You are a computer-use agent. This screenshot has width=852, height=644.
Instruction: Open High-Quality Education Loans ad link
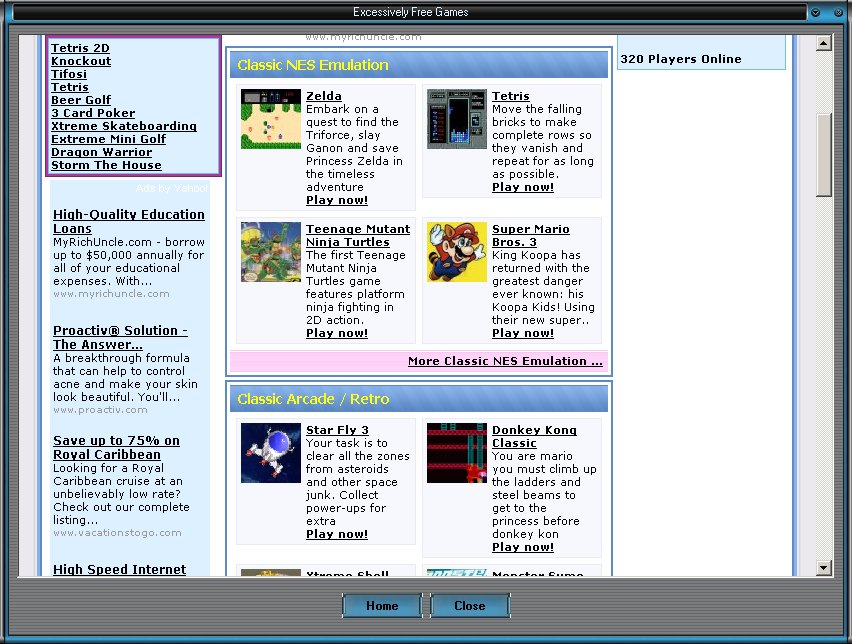click(x=129, y=221)
